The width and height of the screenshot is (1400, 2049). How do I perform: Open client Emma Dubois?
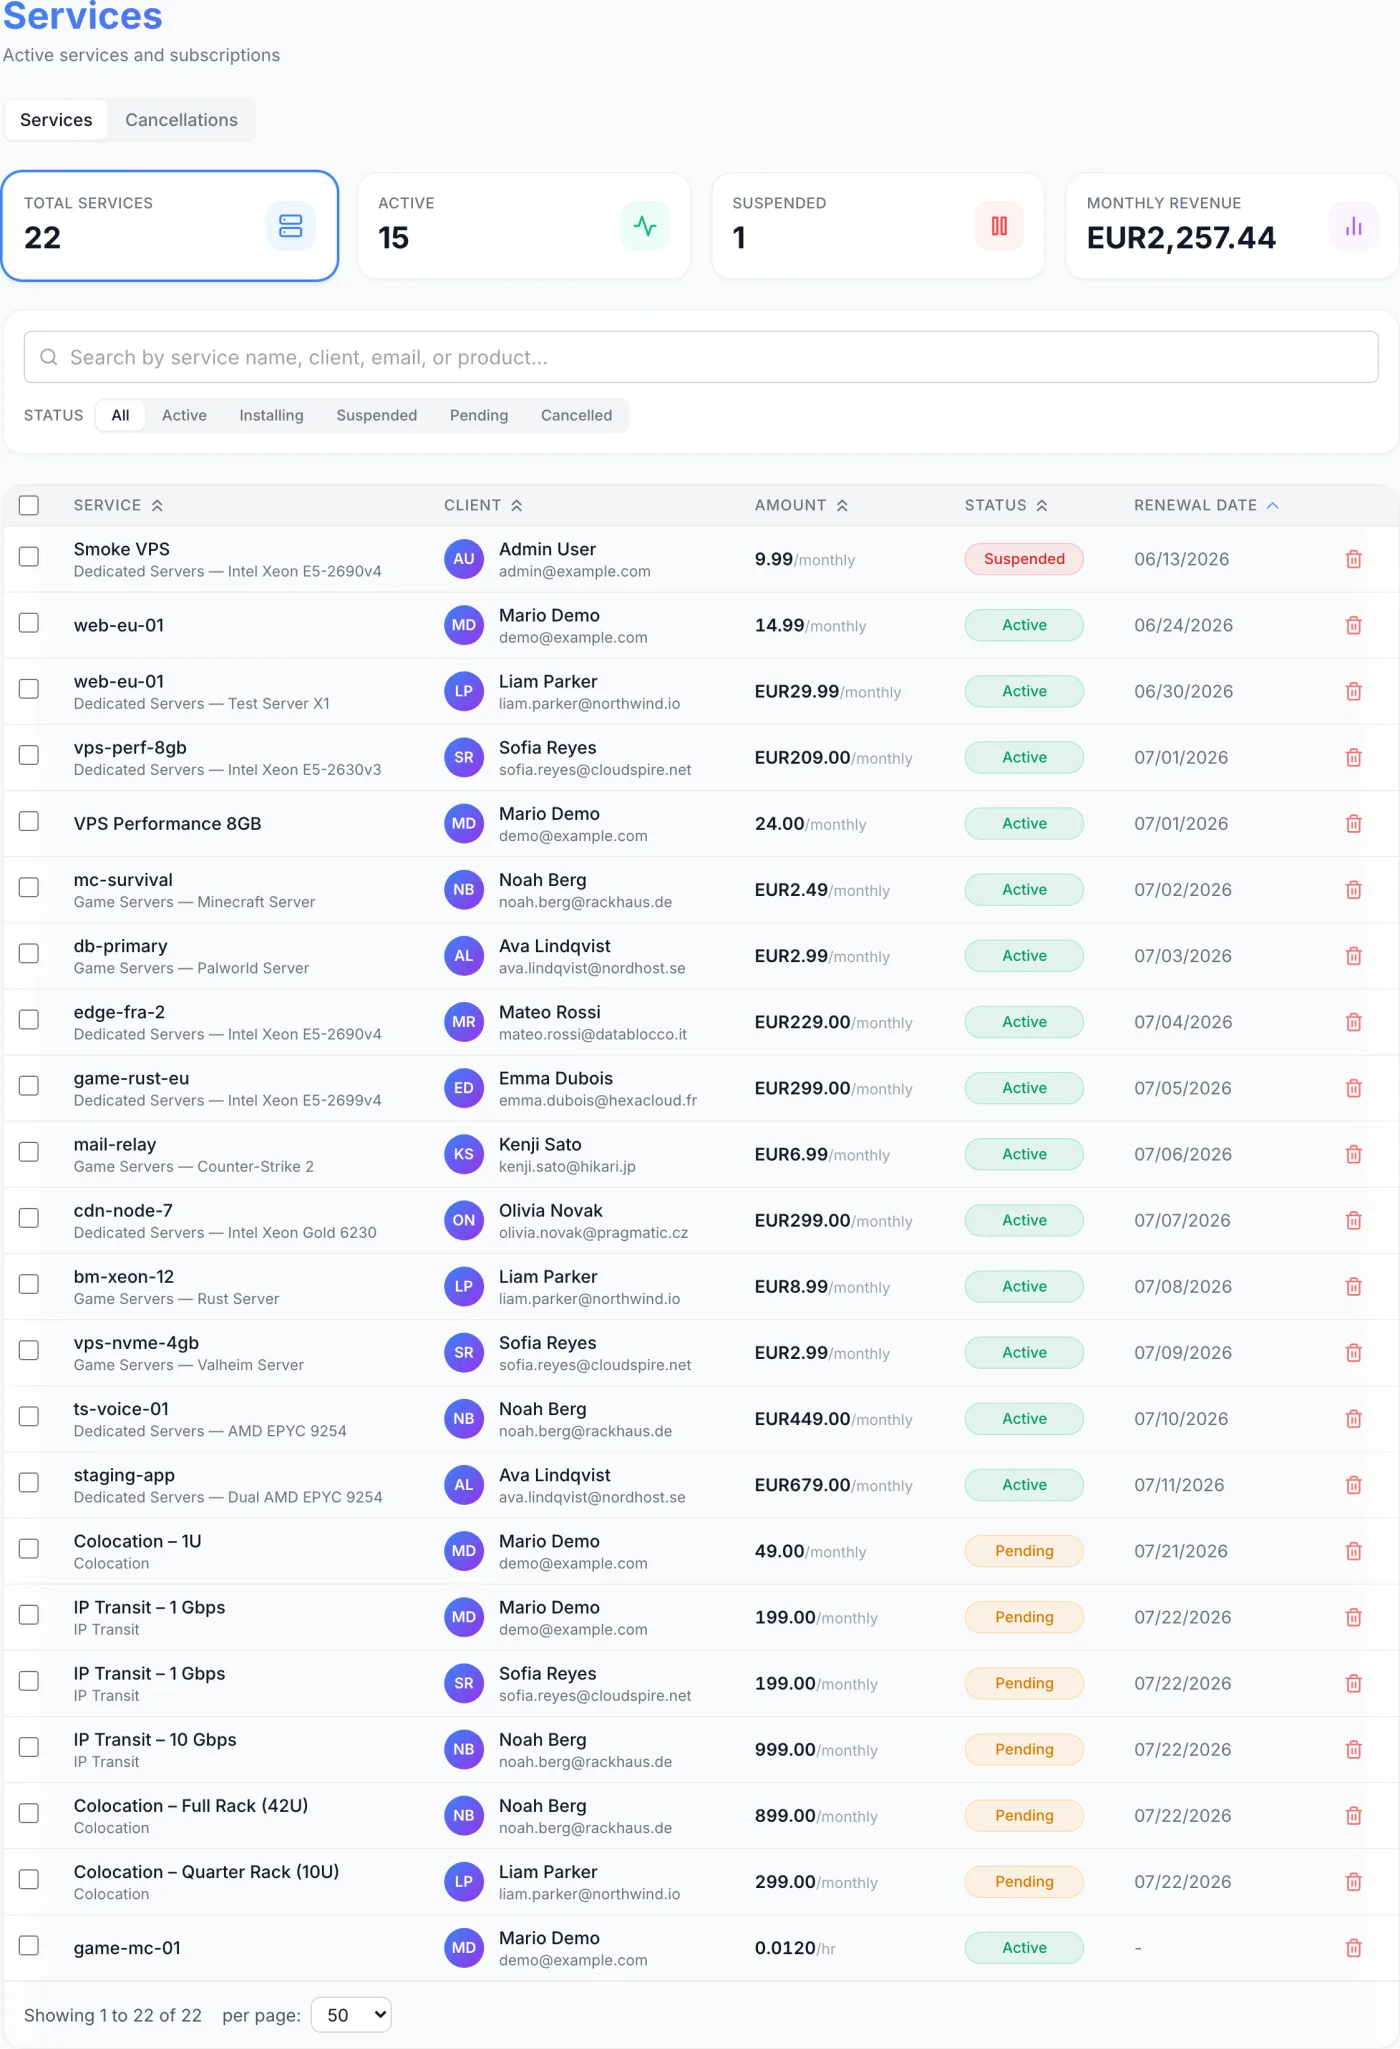coord(555,1078)
